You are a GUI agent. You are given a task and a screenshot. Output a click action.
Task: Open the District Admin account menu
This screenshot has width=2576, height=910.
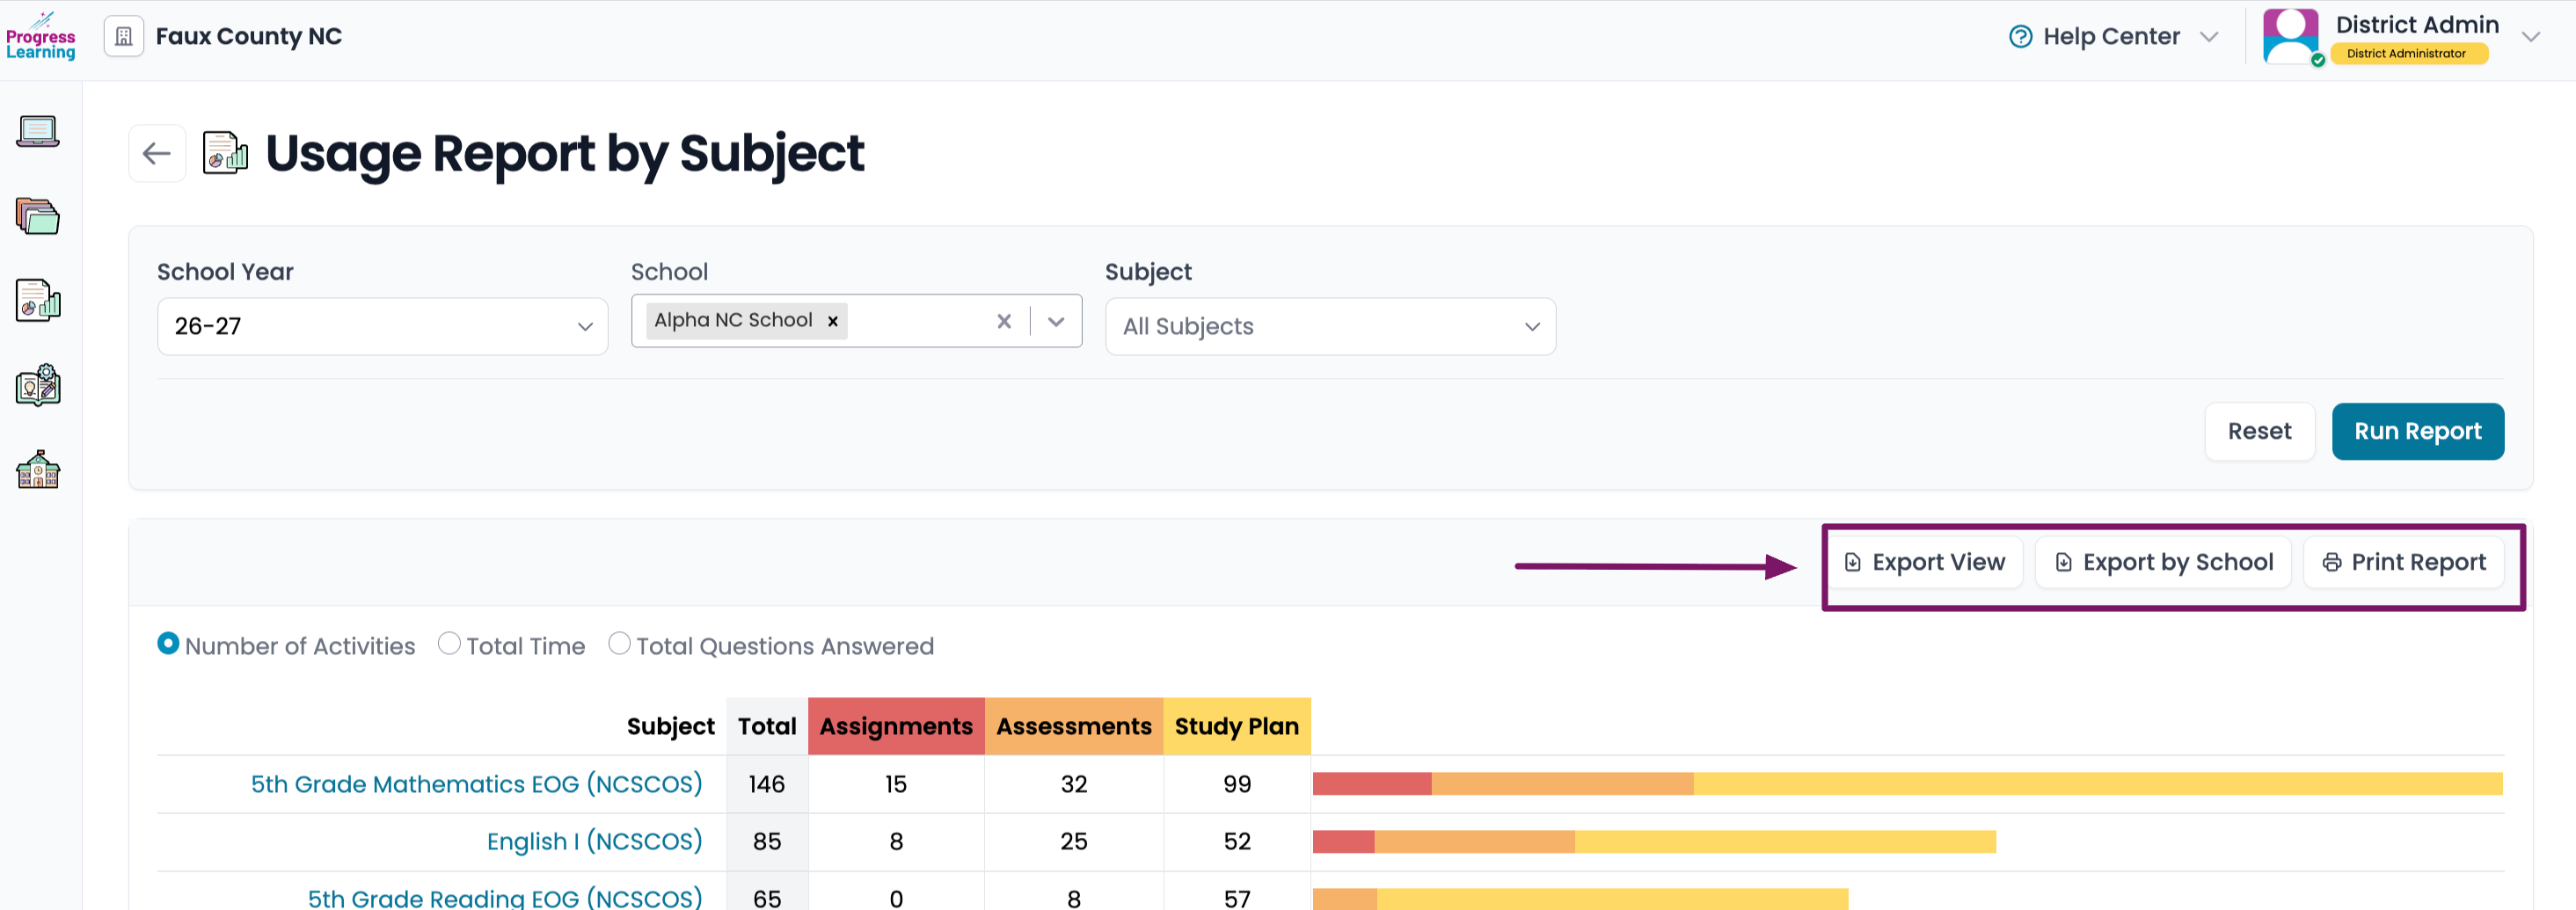click(x=2401, y=37)
